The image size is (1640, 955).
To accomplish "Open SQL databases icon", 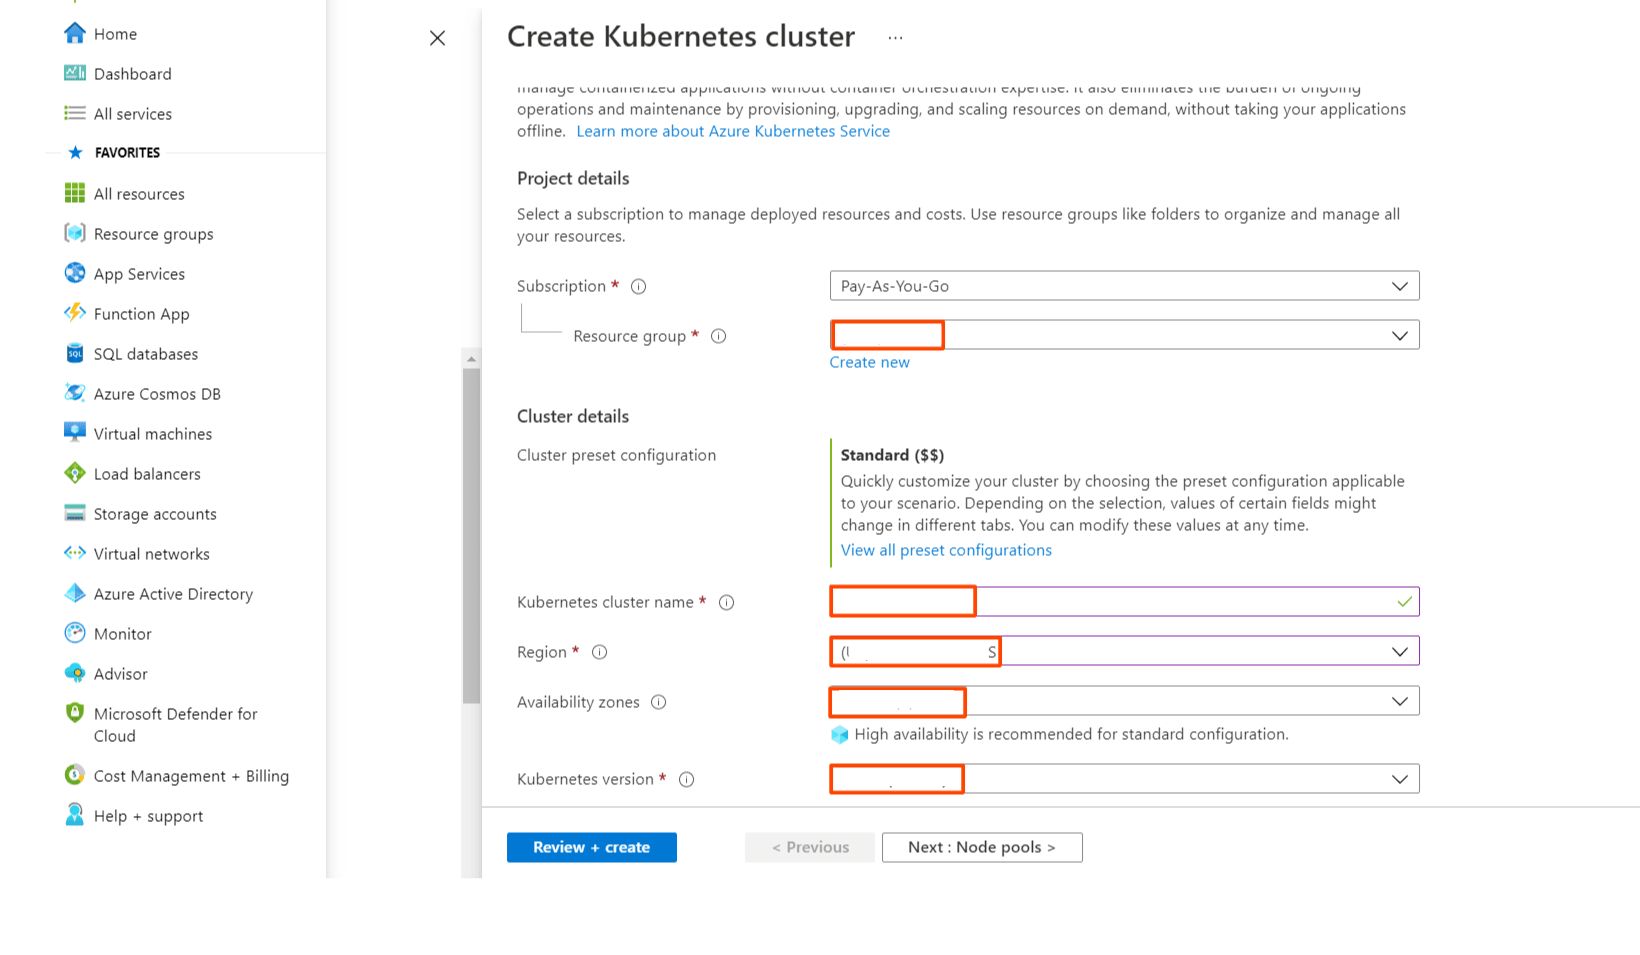I will pos(75,353).
